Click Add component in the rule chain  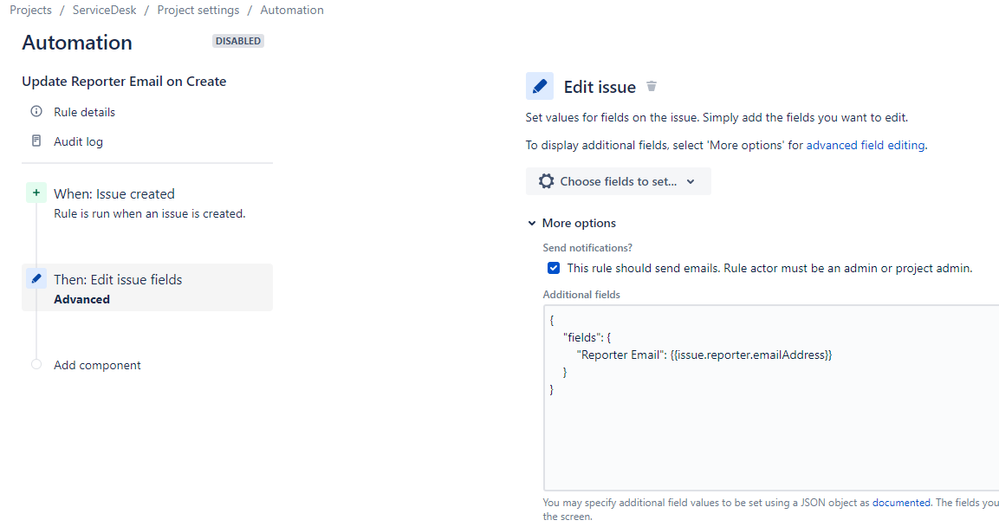click(97, 365)
